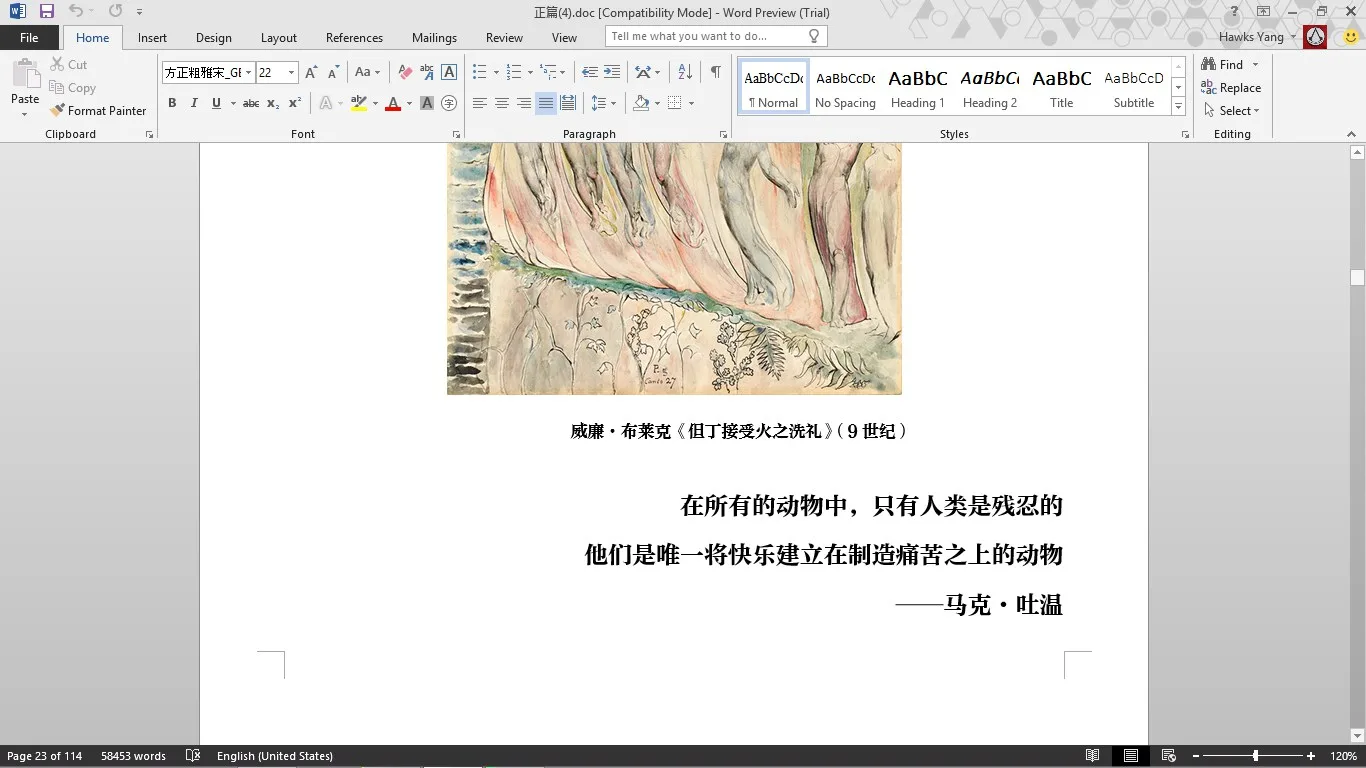Switch to the References tab

click(x=354, y=37)
